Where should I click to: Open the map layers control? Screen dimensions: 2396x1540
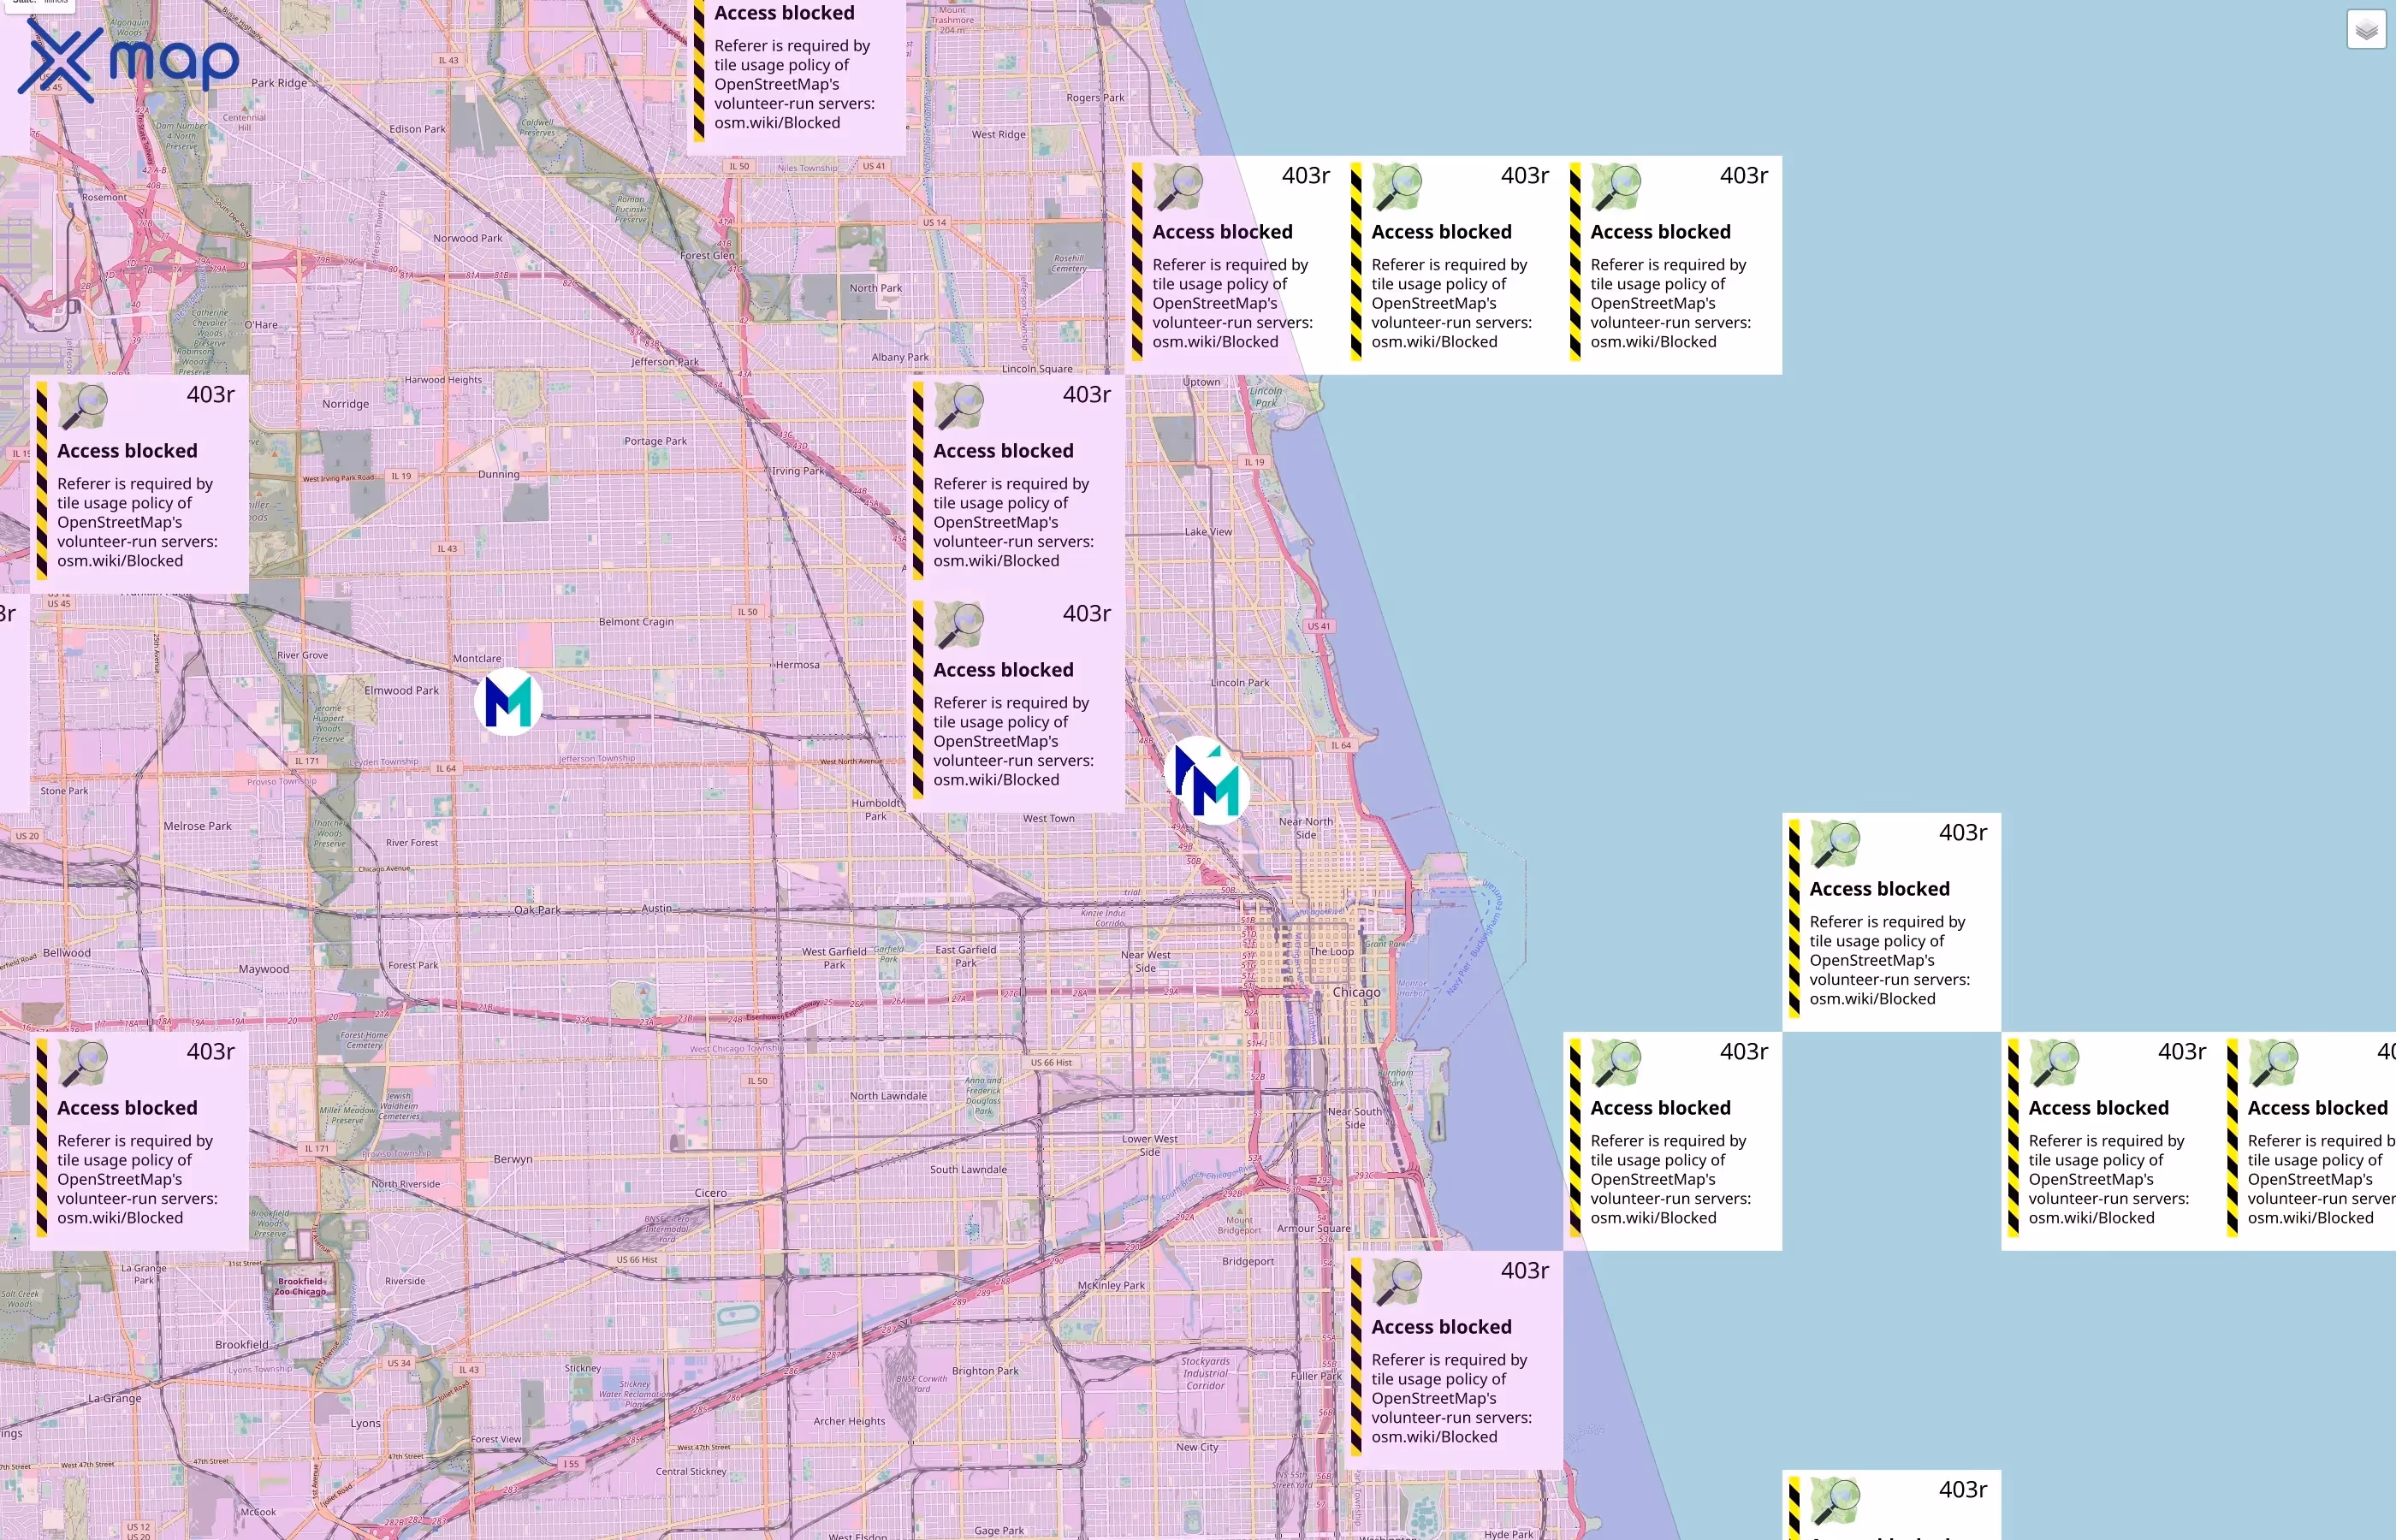coord(2366,30)
